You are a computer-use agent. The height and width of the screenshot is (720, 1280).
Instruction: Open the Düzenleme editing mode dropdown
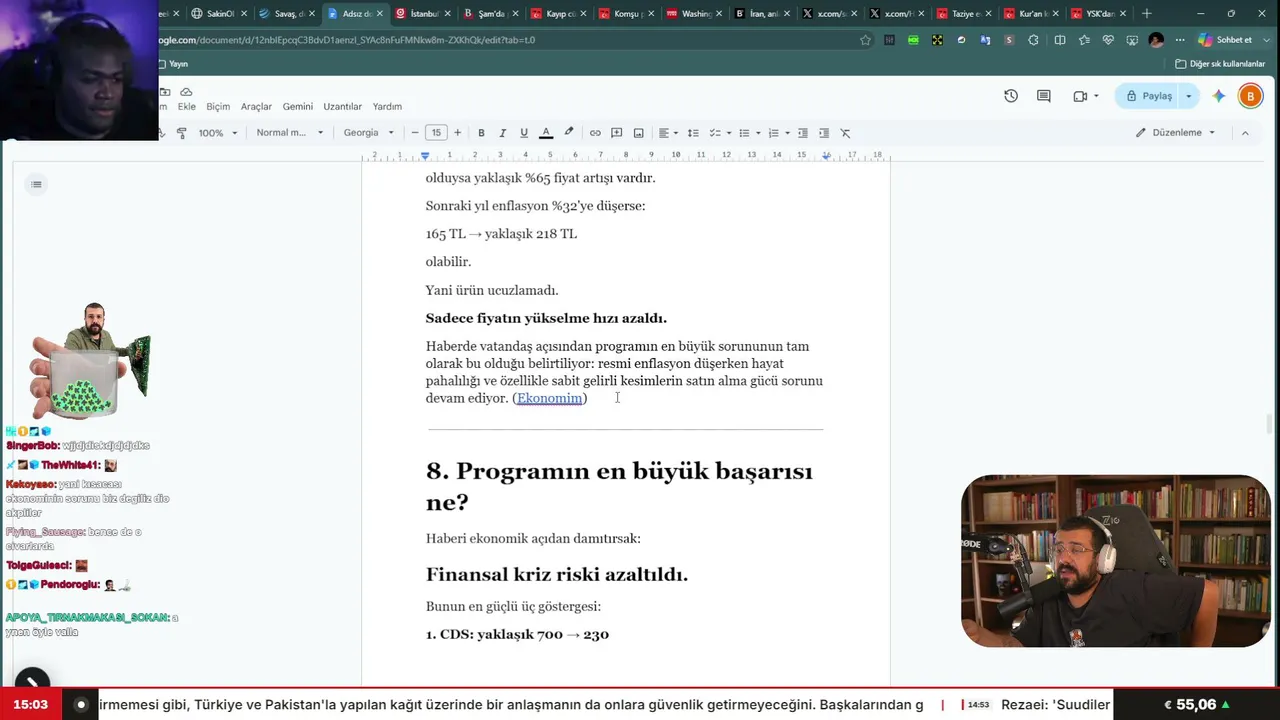click(1176, 133)
